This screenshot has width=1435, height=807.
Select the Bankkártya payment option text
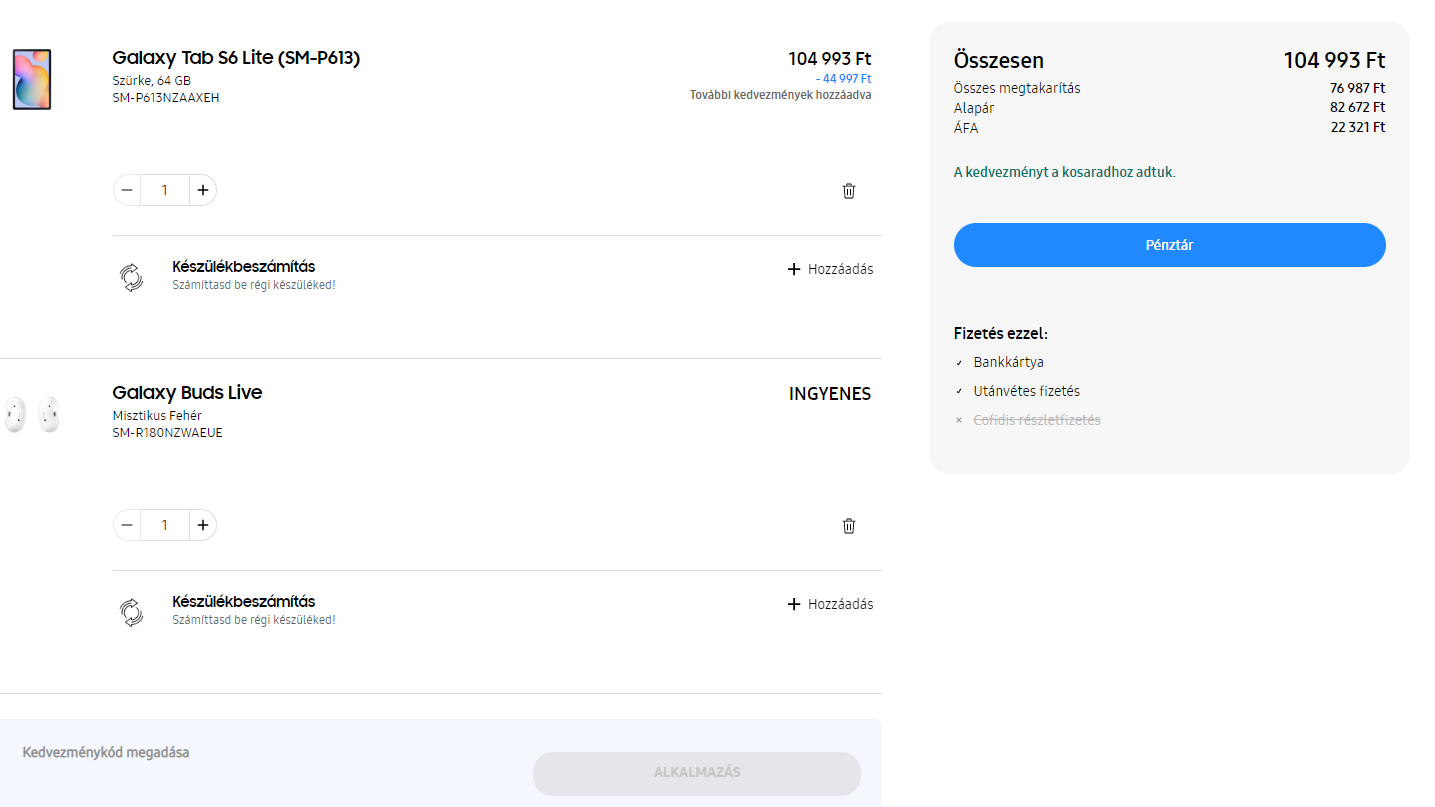1008,362
